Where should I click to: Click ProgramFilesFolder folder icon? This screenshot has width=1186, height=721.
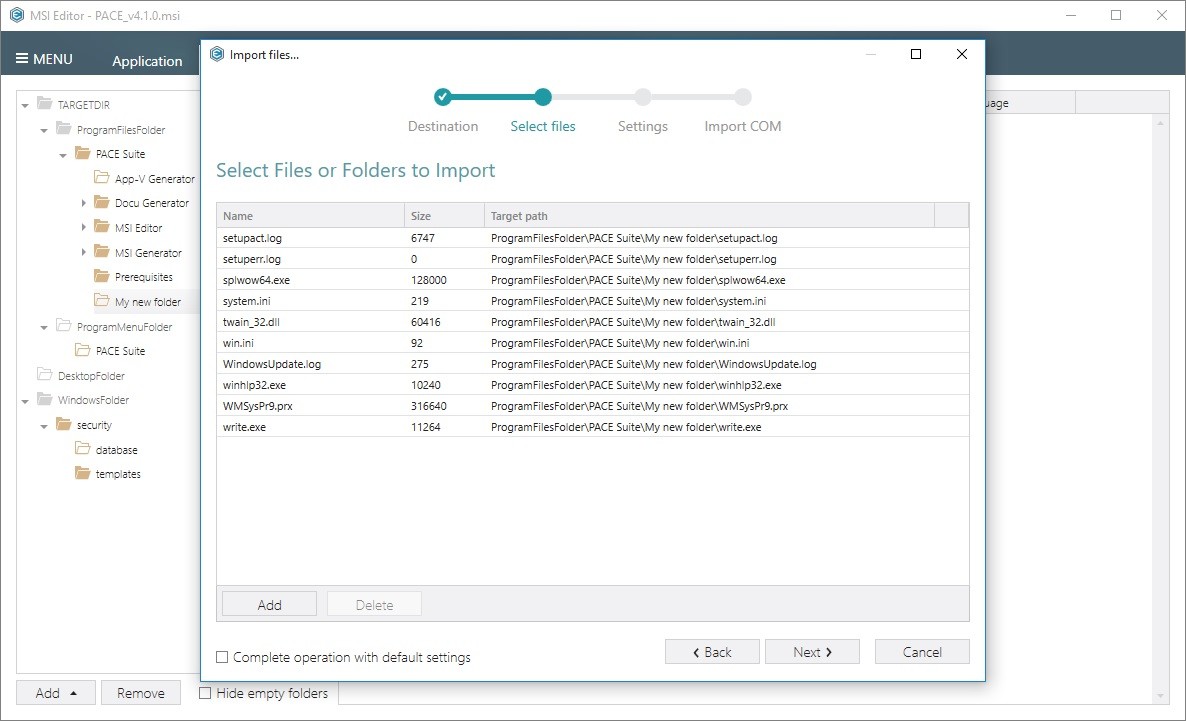(x=64, y=129)
